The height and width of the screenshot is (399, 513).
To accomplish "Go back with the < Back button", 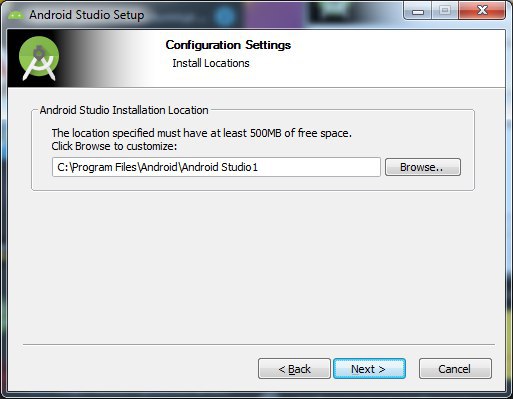I will pos(294,369).
